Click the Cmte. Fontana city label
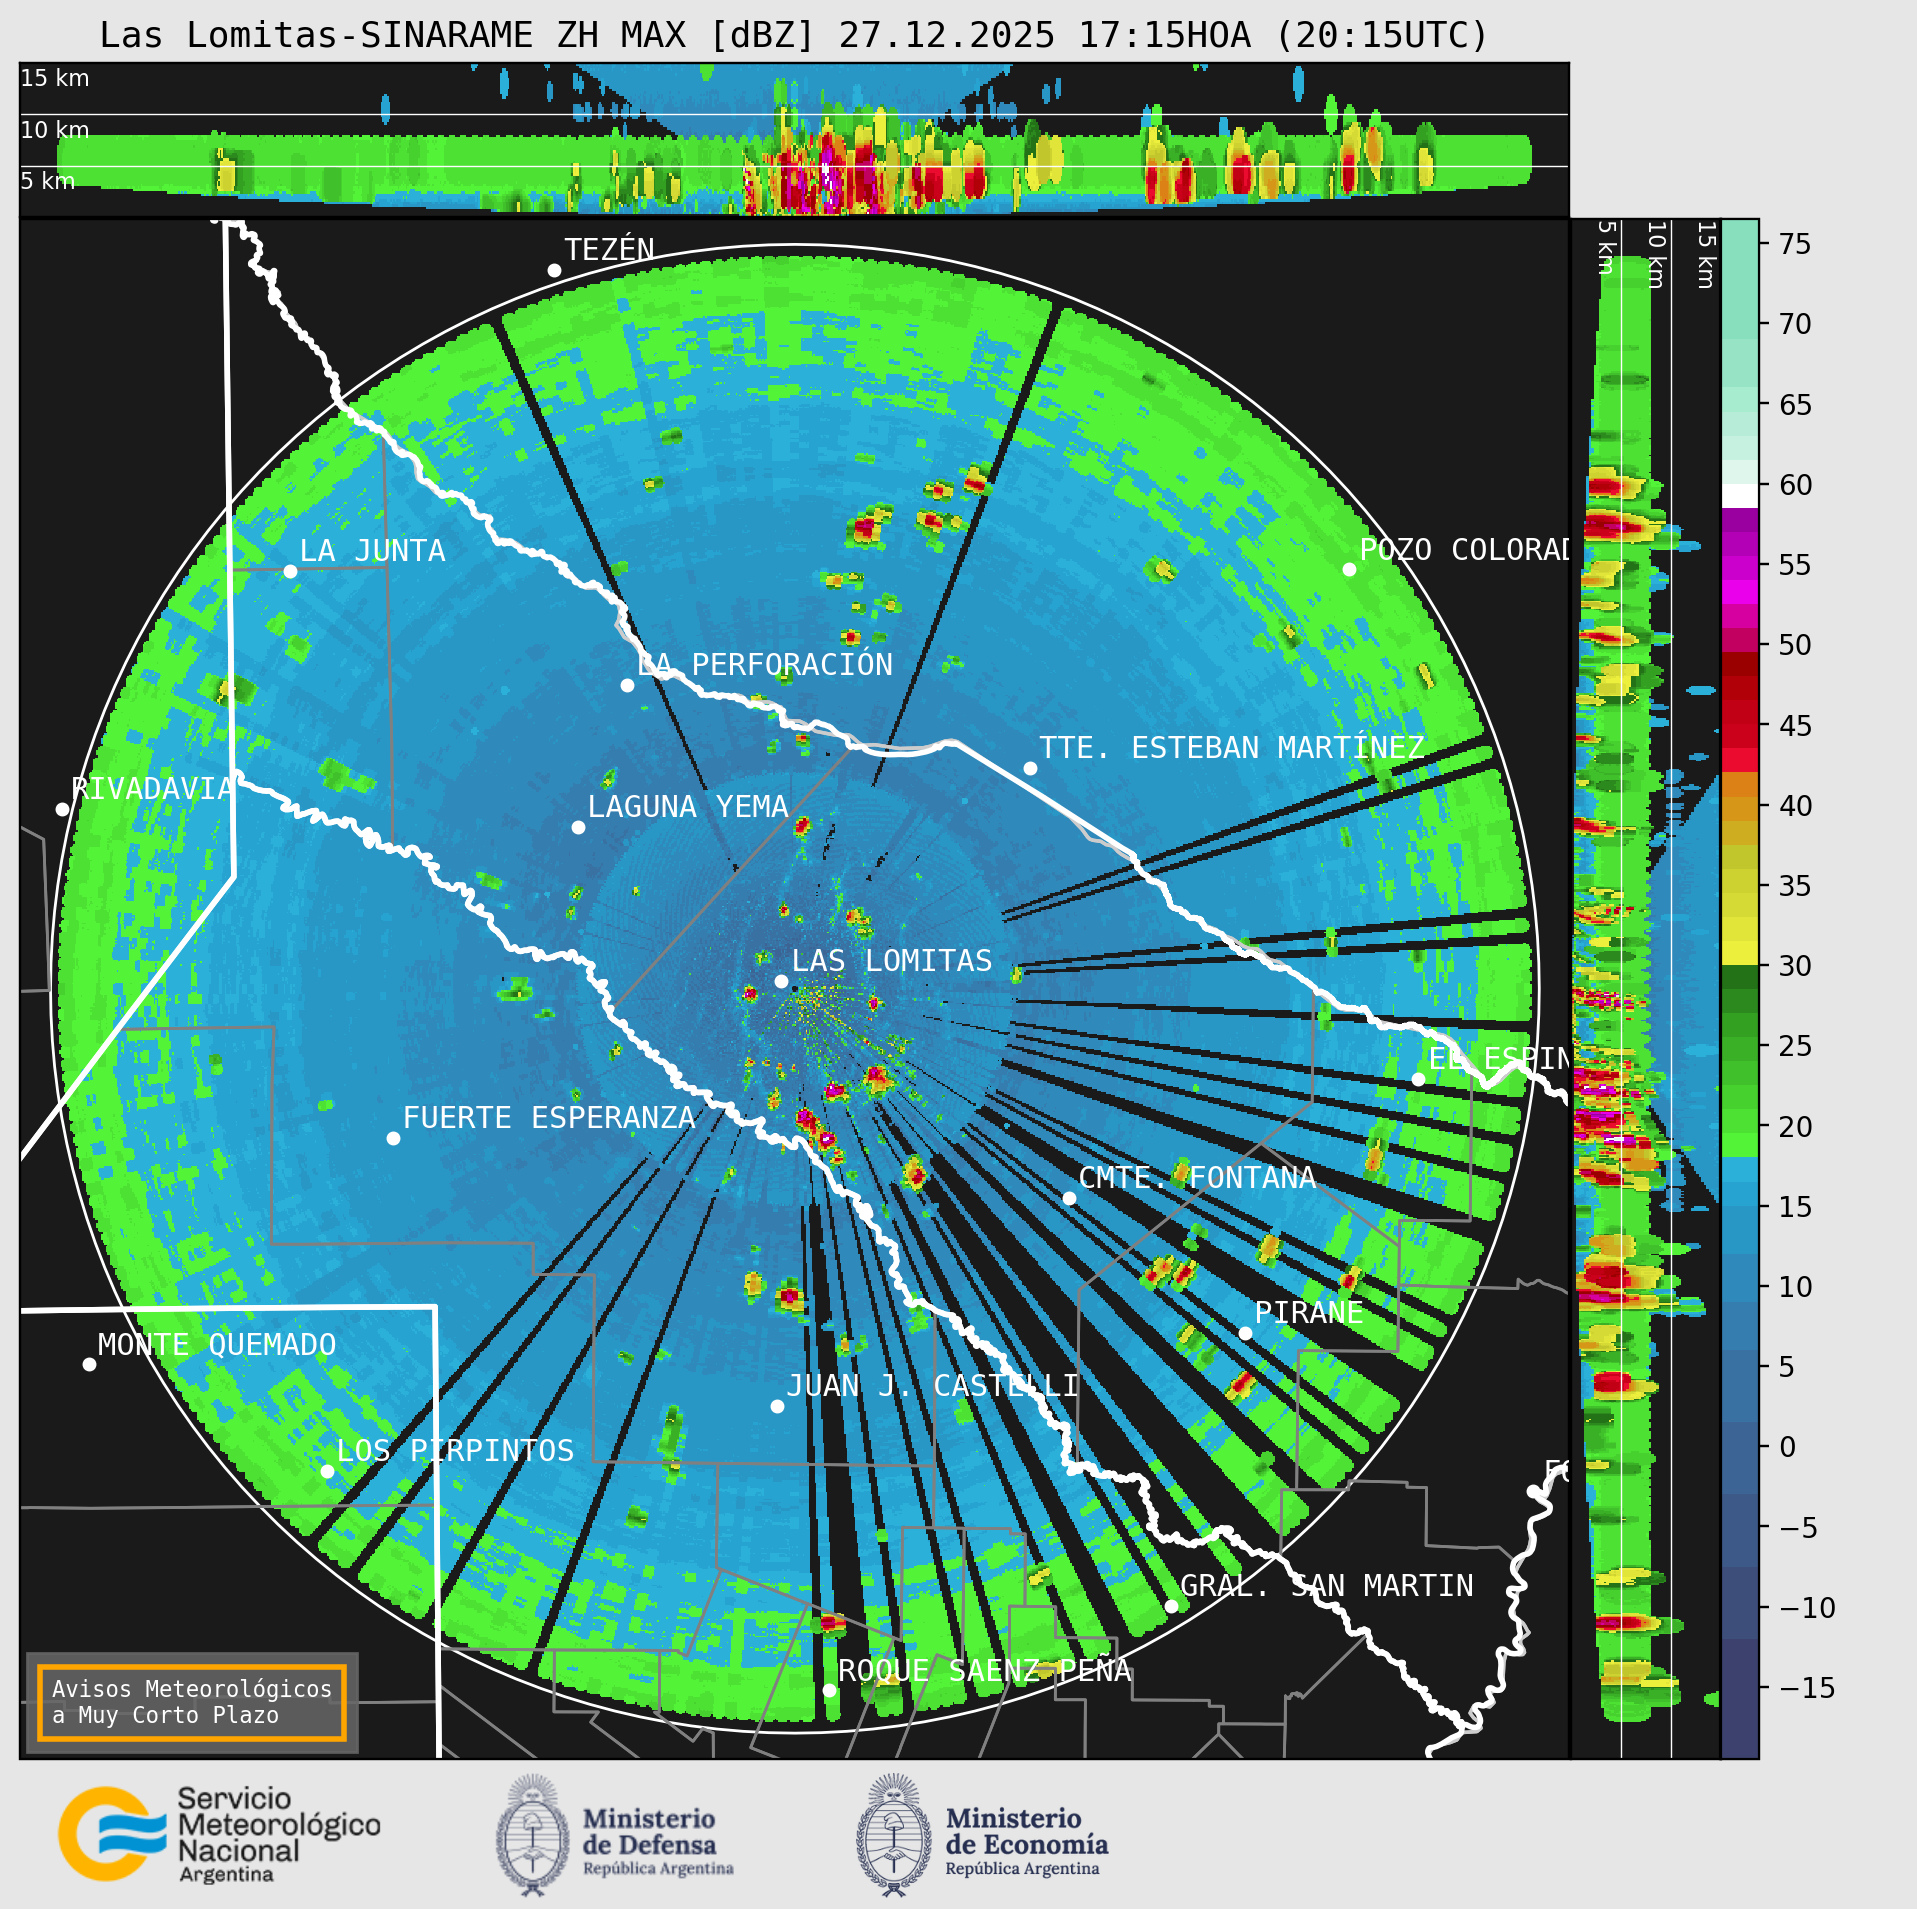Image resolution: width=1917 pixels, height=1909 pixels. 1197,1178
